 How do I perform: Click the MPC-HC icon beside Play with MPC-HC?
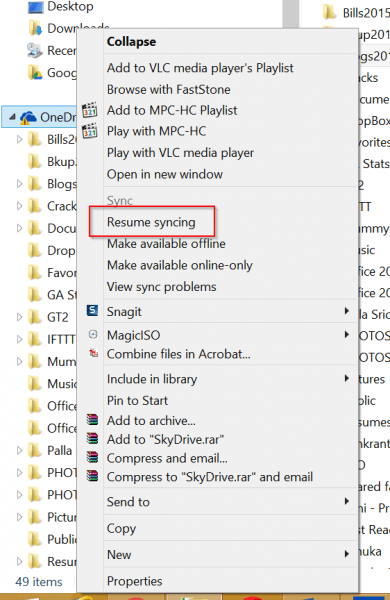pos(90,131)
